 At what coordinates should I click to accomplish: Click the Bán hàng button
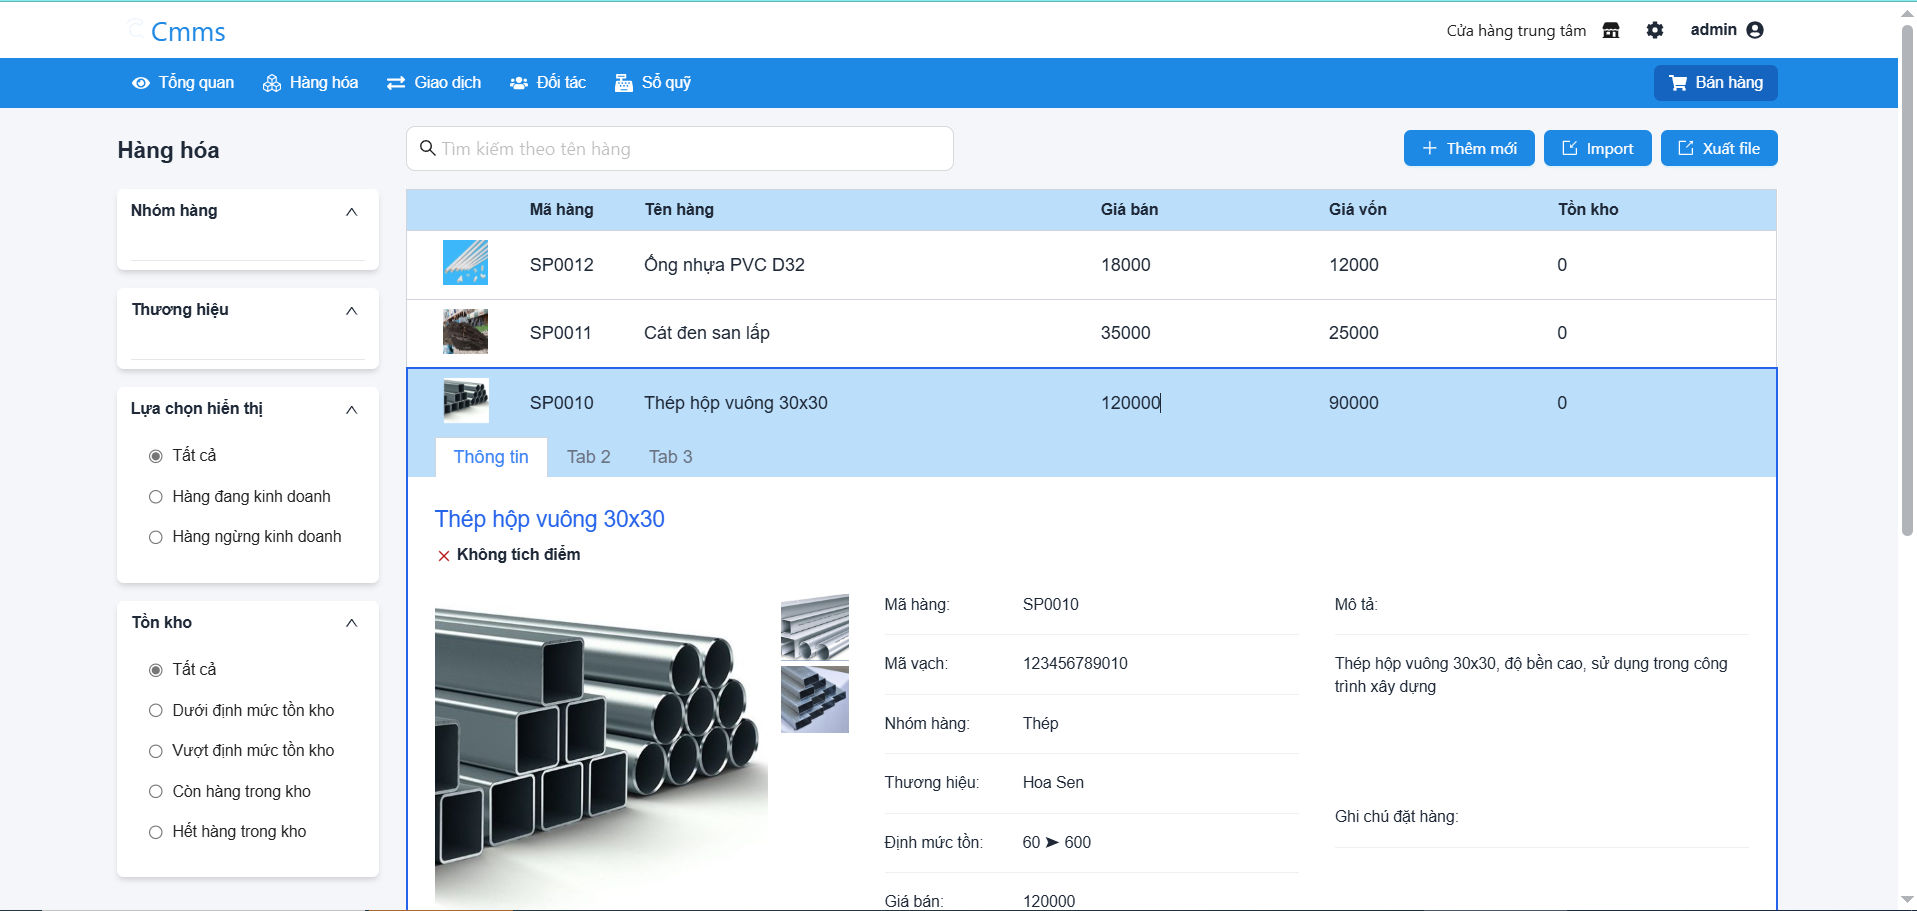1715,83
